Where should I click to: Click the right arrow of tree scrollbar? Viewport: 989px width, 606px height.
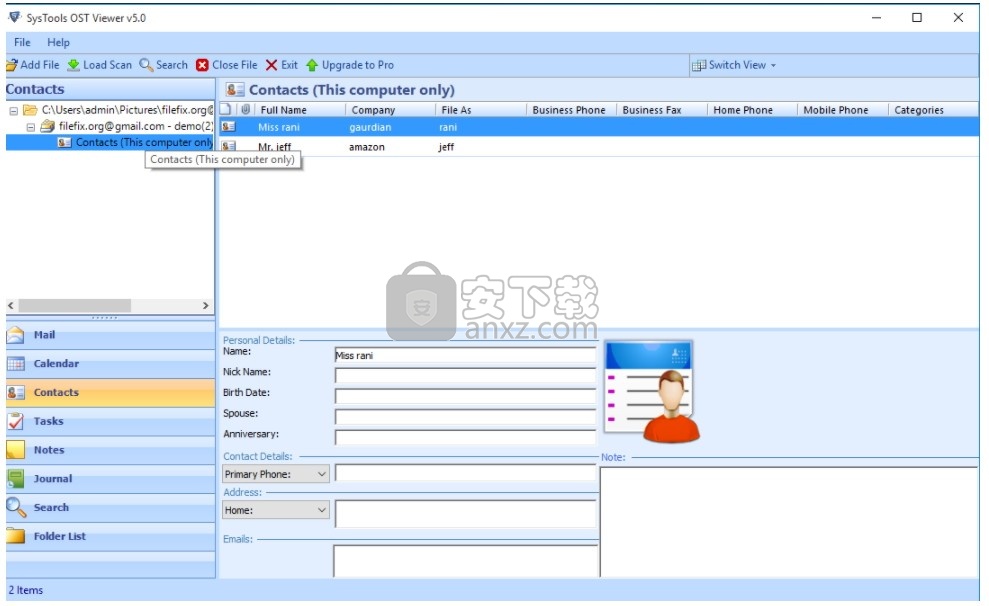pyautogui.click(x=206, y=306)
